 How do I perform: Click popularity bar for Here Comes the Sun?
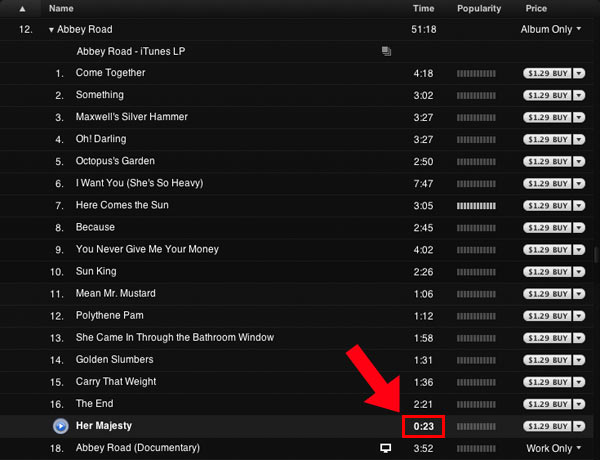point(476,205)
